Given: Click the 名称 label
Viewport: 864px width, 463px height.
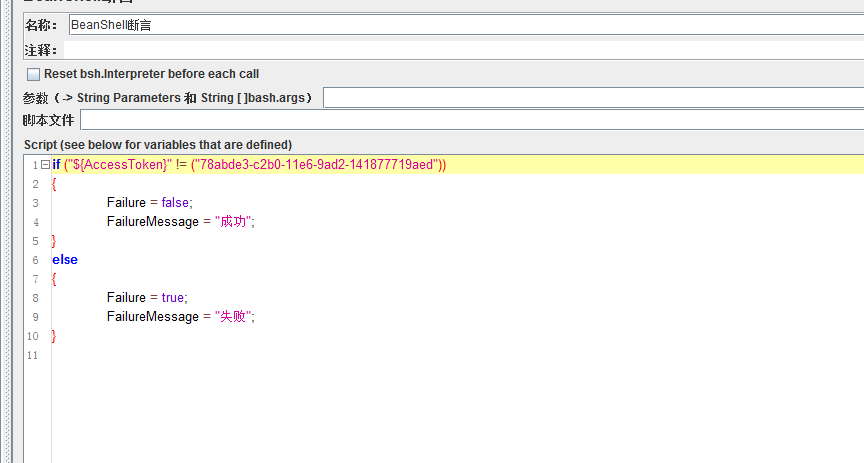Looking at the screenshot, I should pyautogui.click(x=41, y=25).
